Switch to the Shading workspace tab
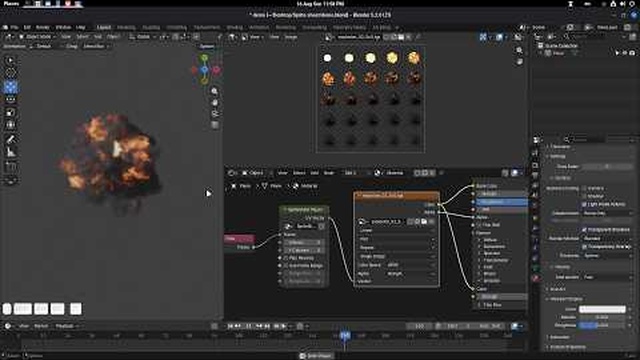Viewport: 640px width, 360px height. [x=234, y=27]
